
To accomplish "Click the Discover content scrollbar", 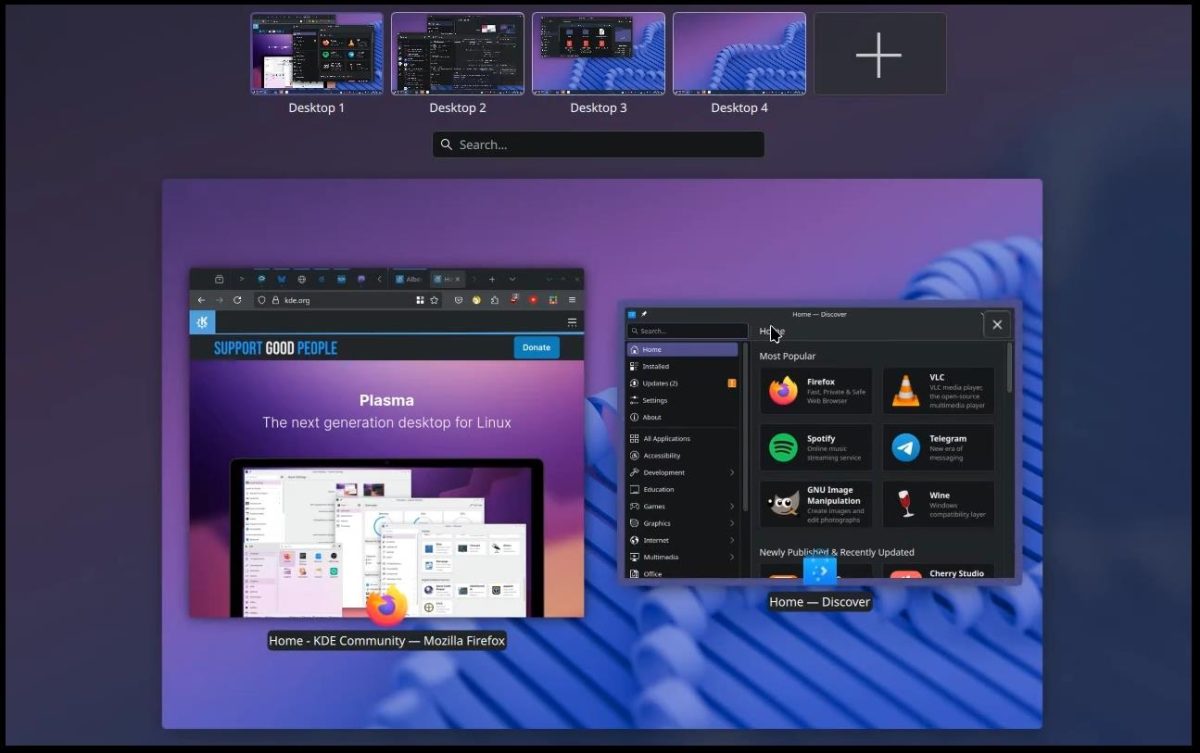I will pos(1009,366).
